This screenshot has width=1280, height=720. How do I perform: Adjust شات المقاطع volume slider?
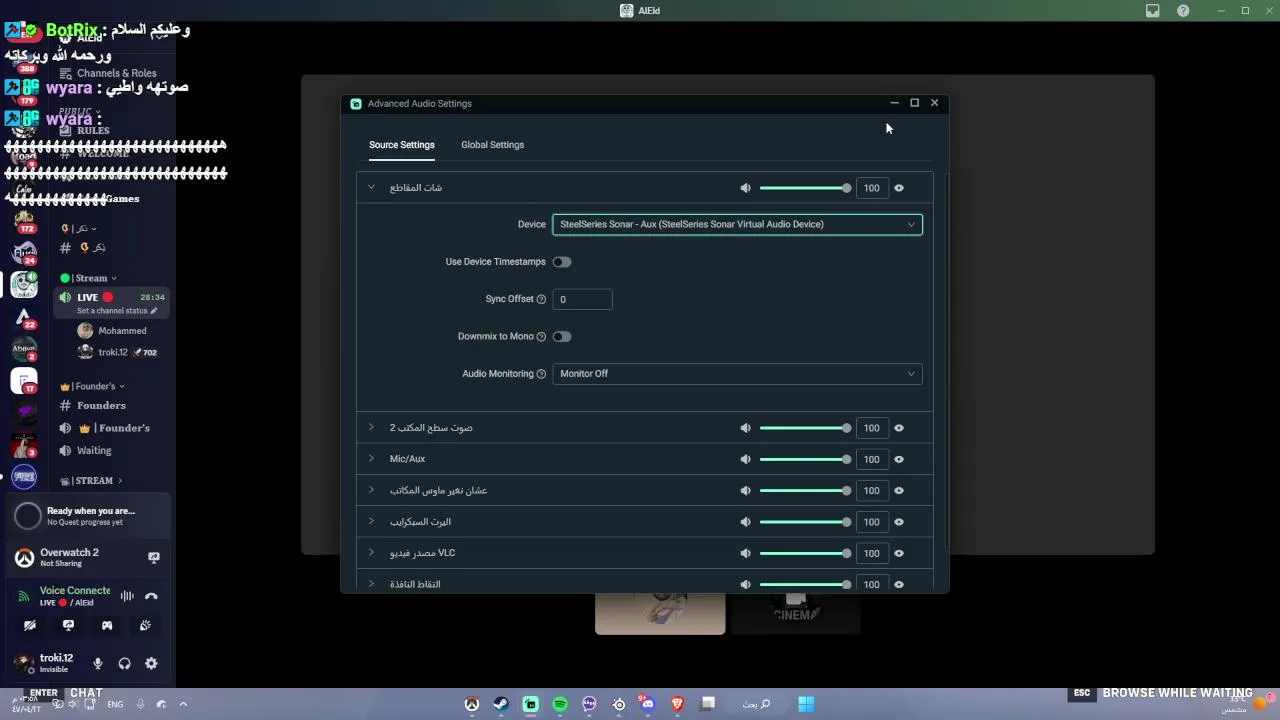coord(805,188)
